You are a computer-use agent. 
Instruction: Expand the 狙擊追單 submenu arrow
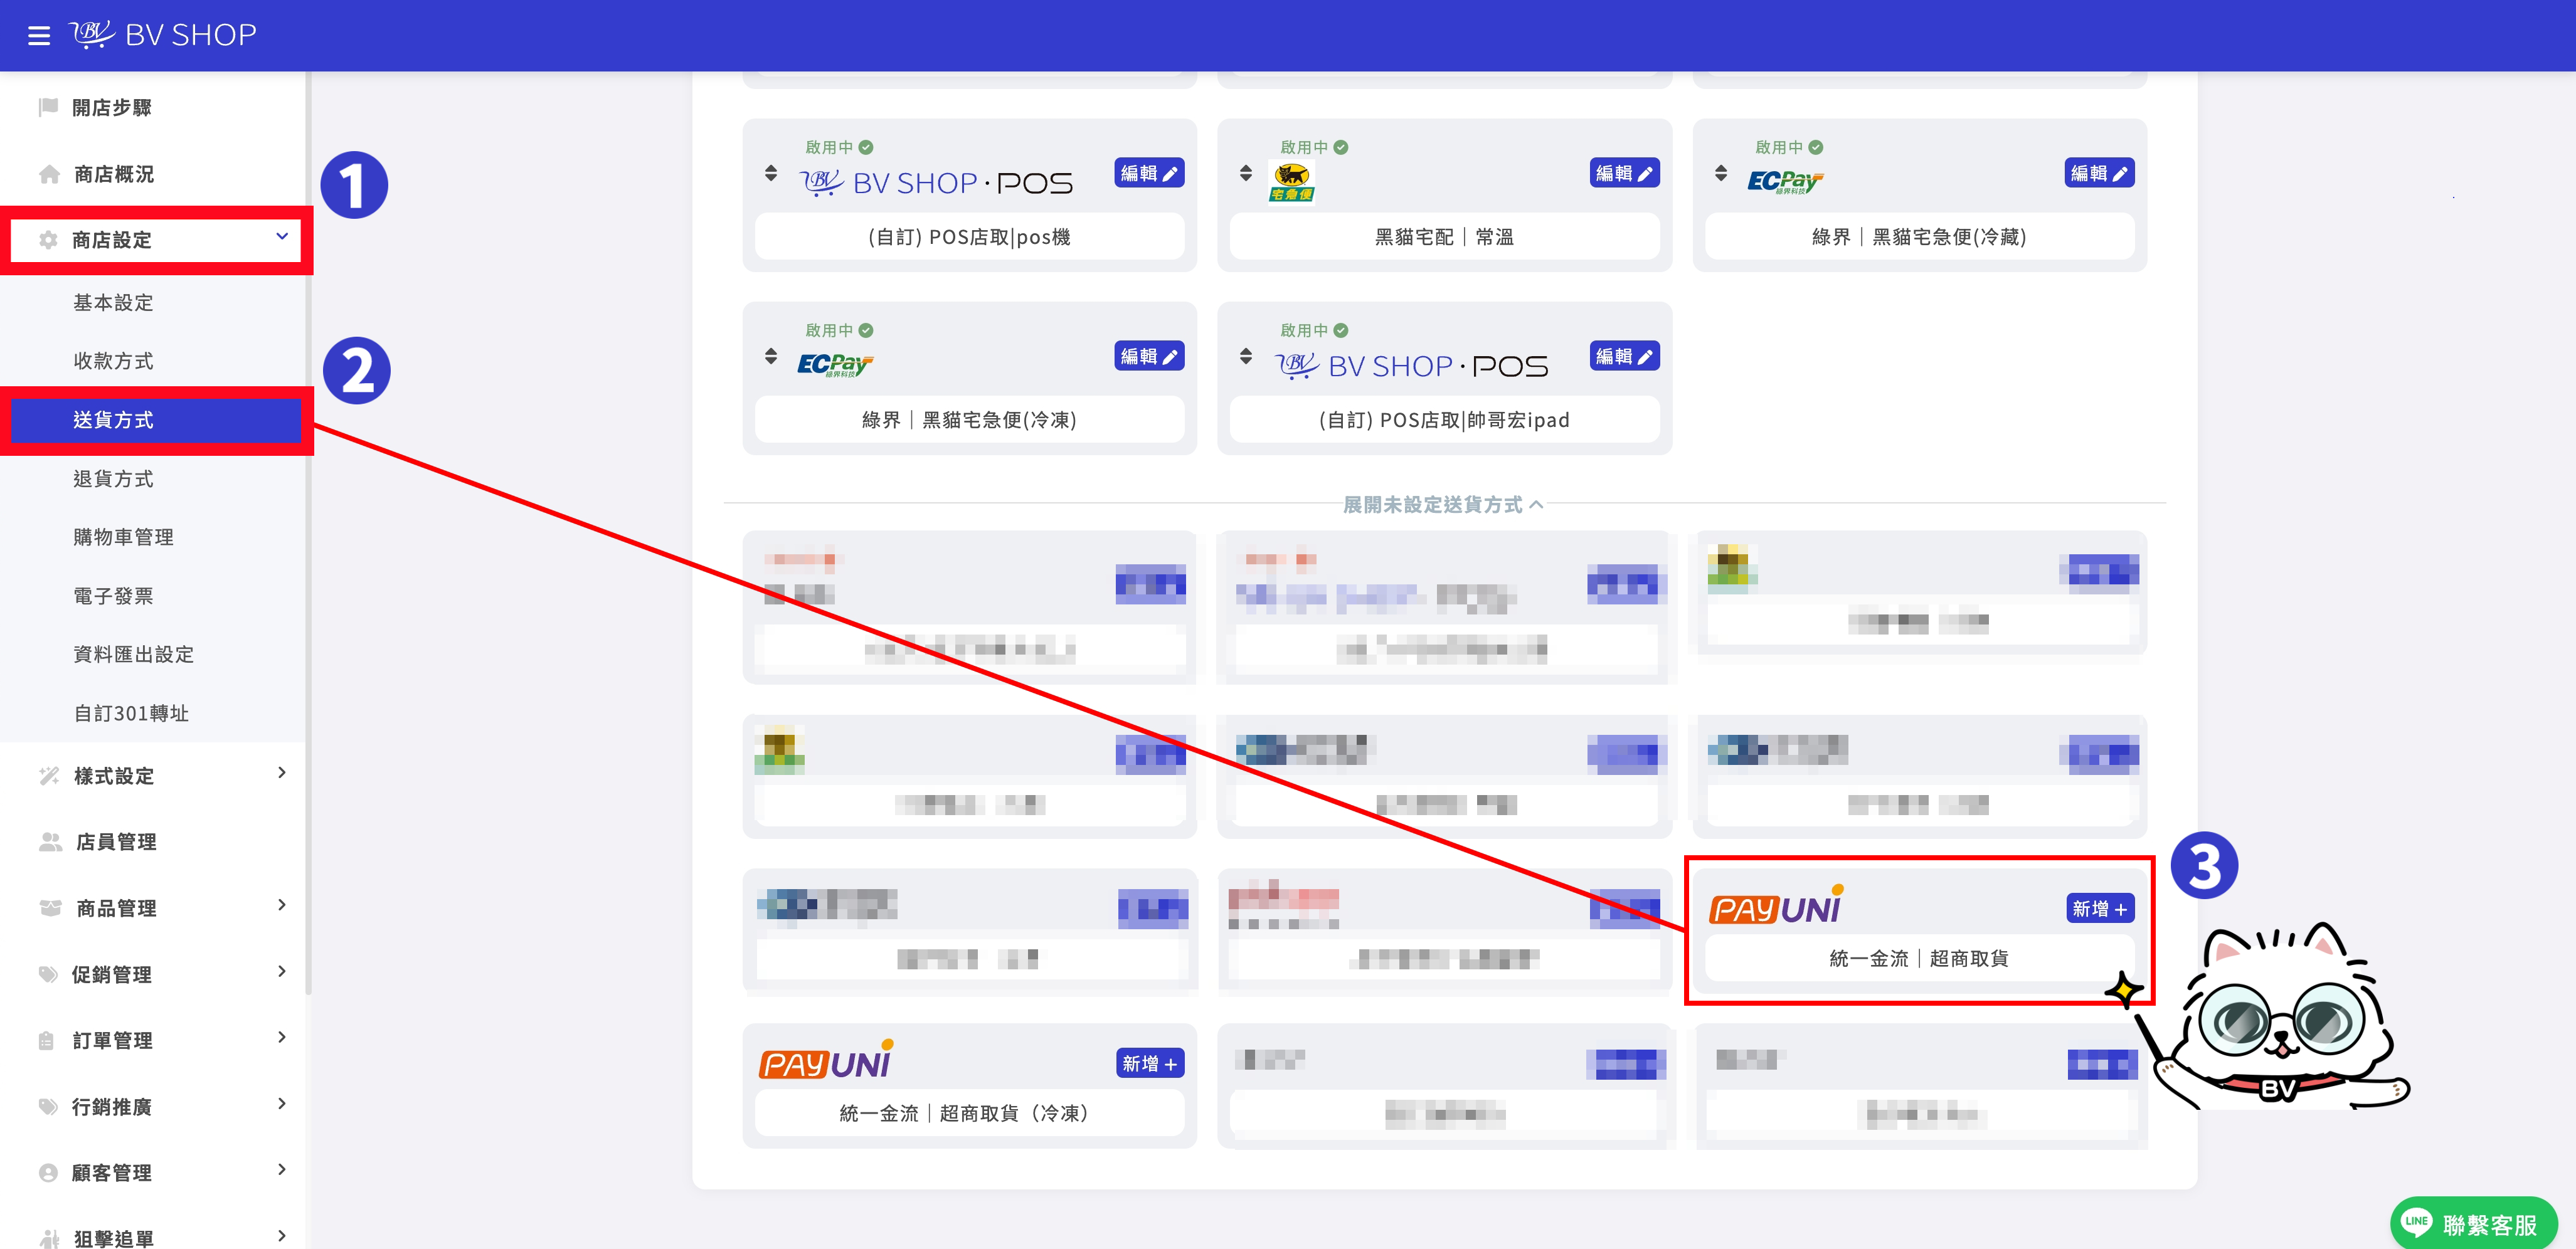(x=282, y=1236)
